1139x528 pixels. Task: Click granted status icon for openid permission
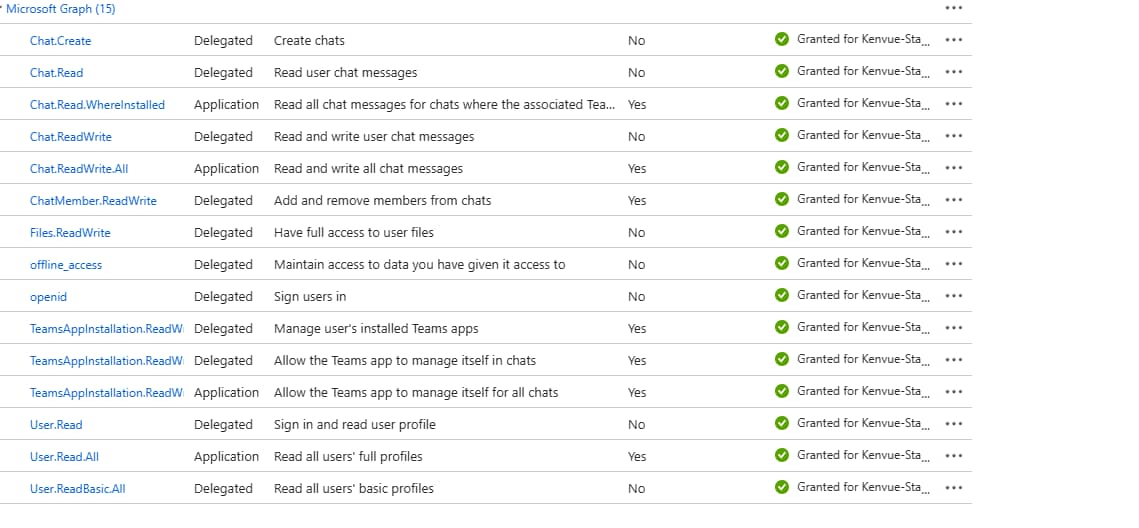(x=782, y=295)
